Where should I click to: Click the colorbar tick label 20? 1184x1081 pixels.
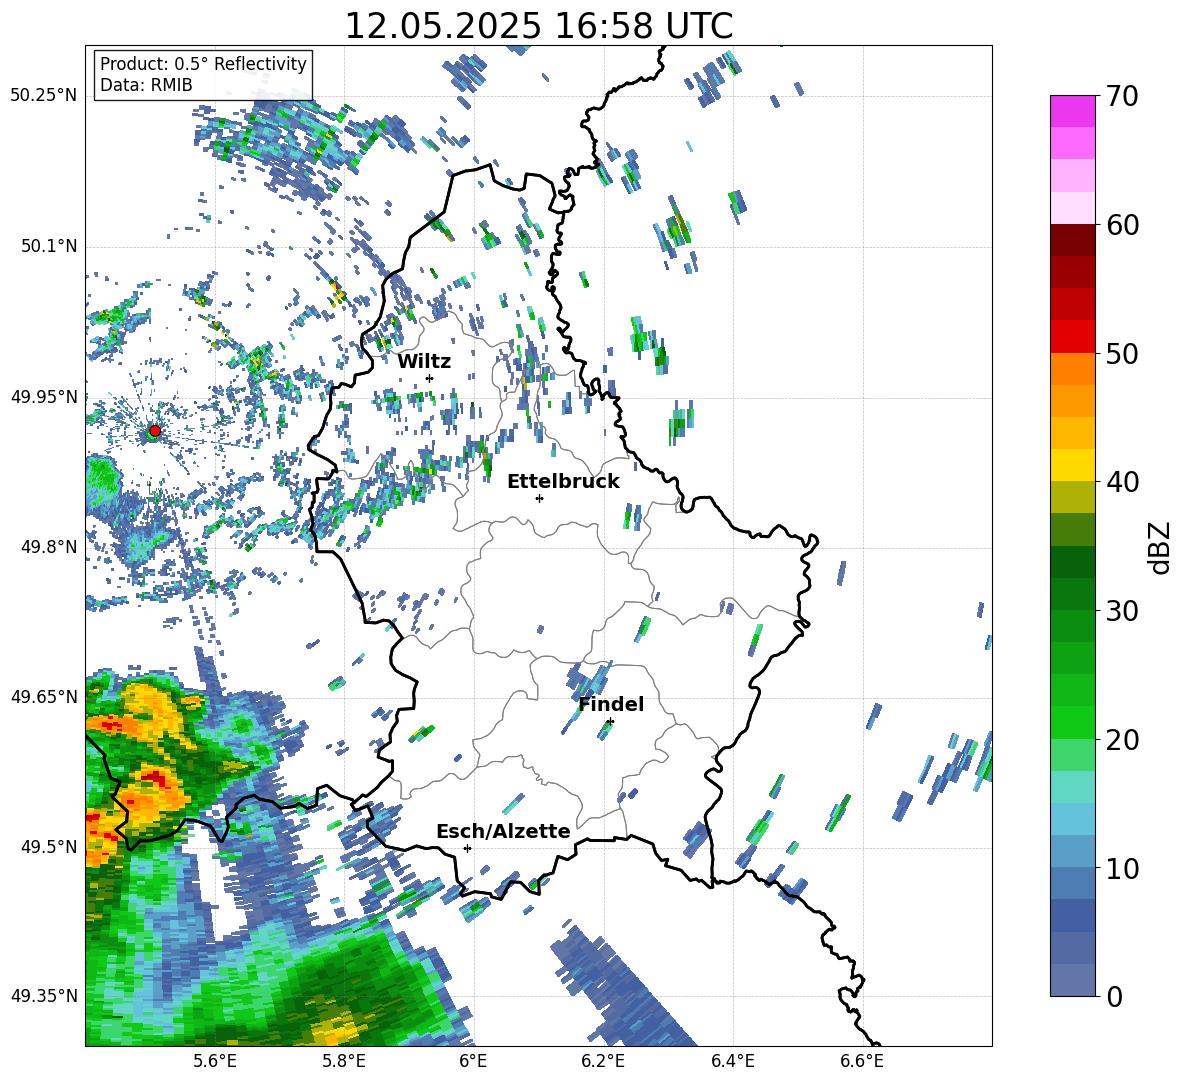click(x=1122, y=739)
